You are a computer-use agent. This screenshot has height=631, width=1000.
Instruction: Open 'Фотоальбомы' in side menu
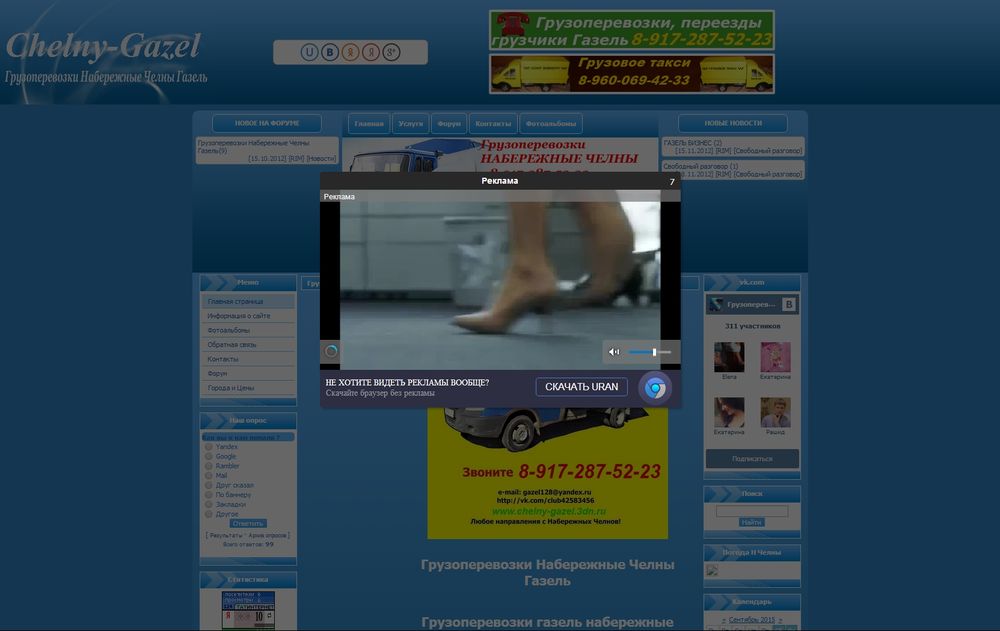(248, 330)
